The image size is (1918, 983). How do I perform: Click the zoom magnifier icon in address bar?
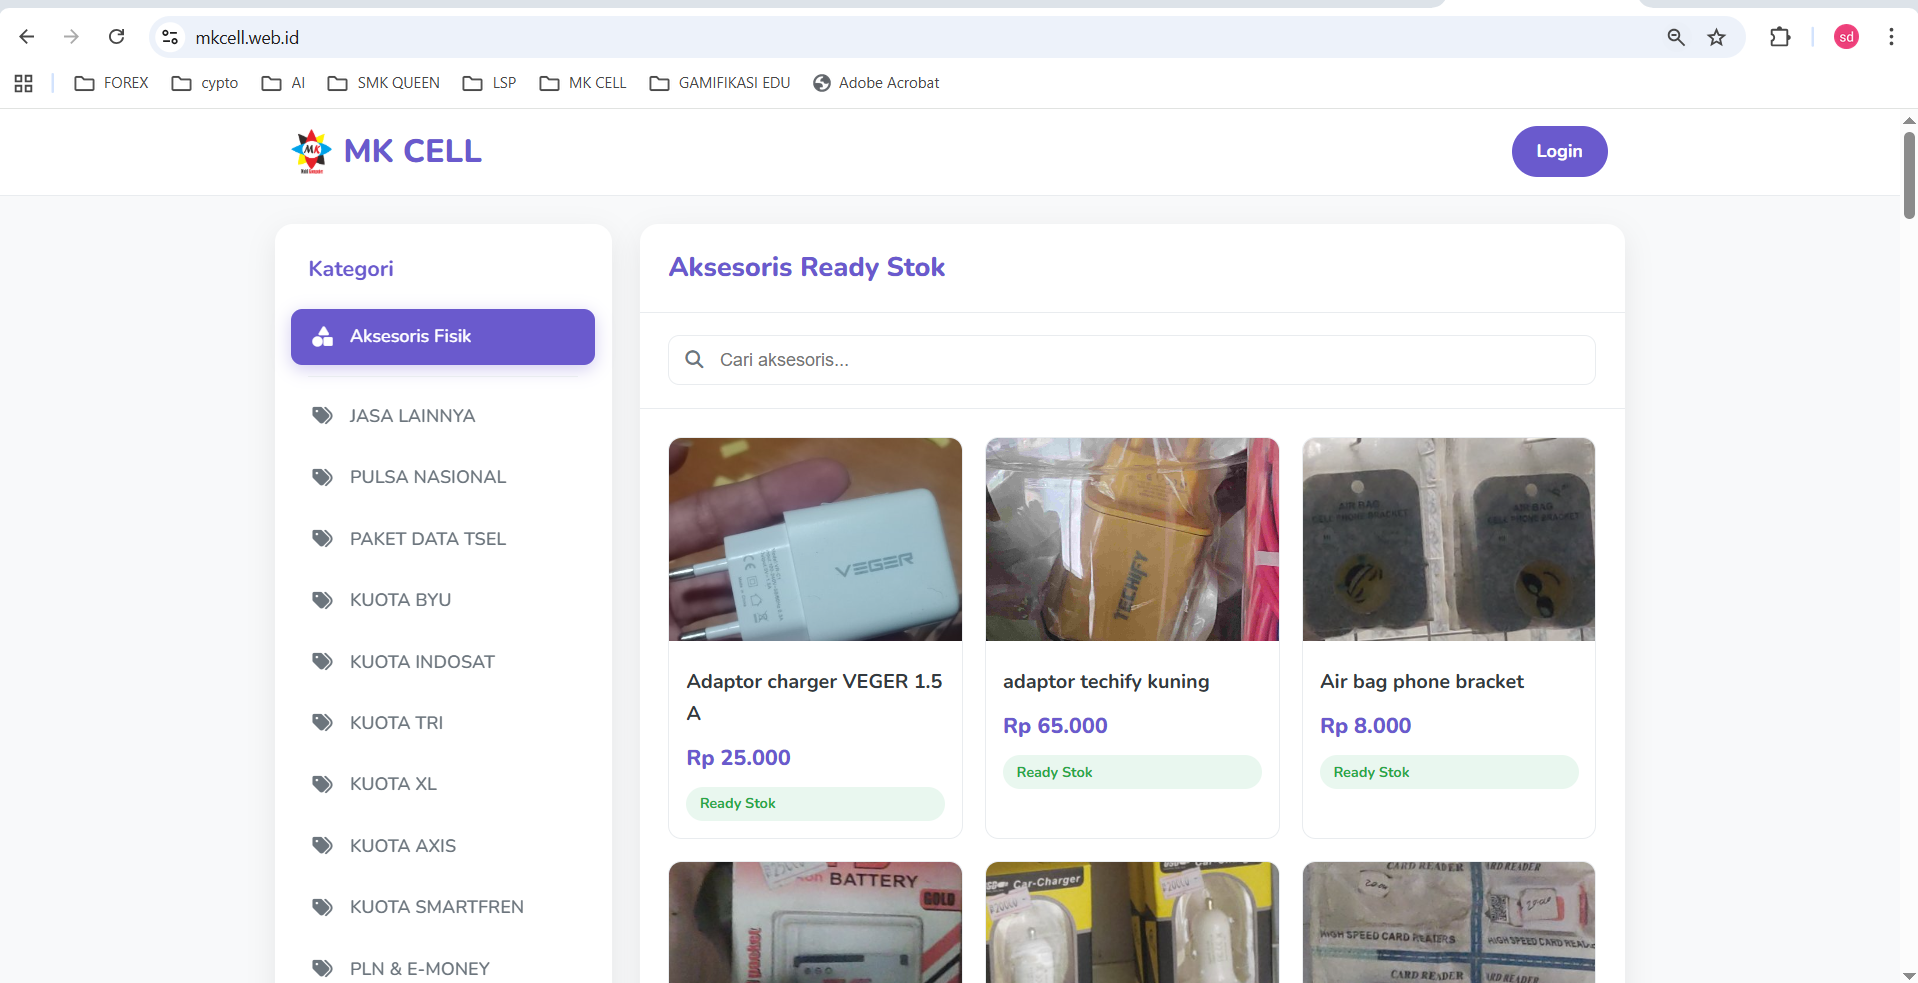point(1676,37)
